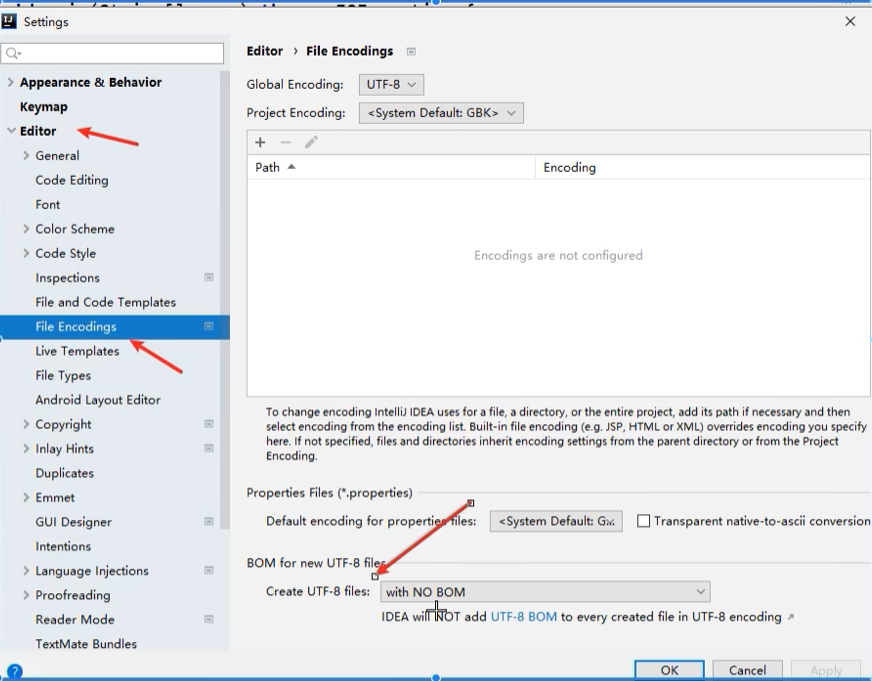Focus the settings search input field
This screenshot has height=681, width=872.
click(x=112, y=53)
